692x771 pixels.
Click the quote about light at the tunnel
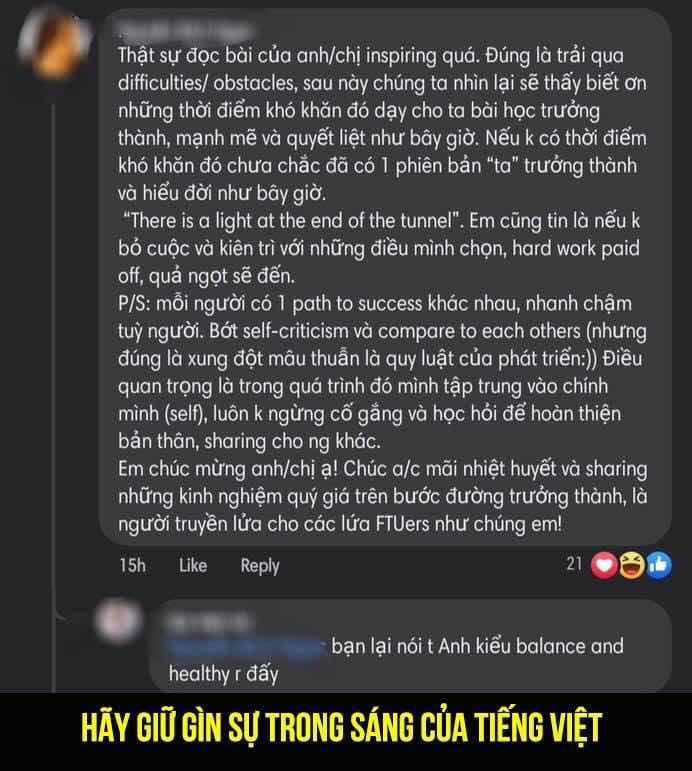(x=293, y=221)
